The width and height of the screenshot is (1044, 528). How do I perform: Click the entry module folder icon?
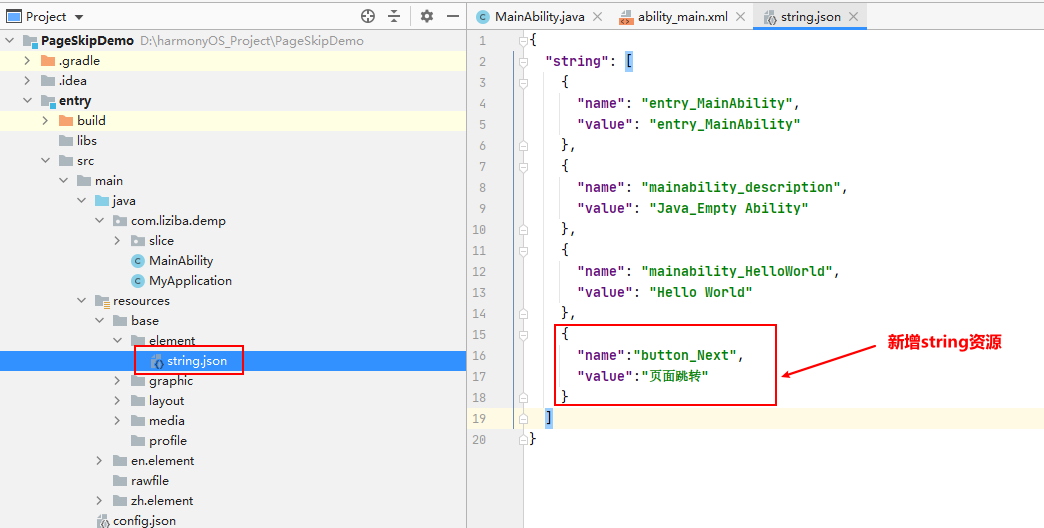(48, 101)
